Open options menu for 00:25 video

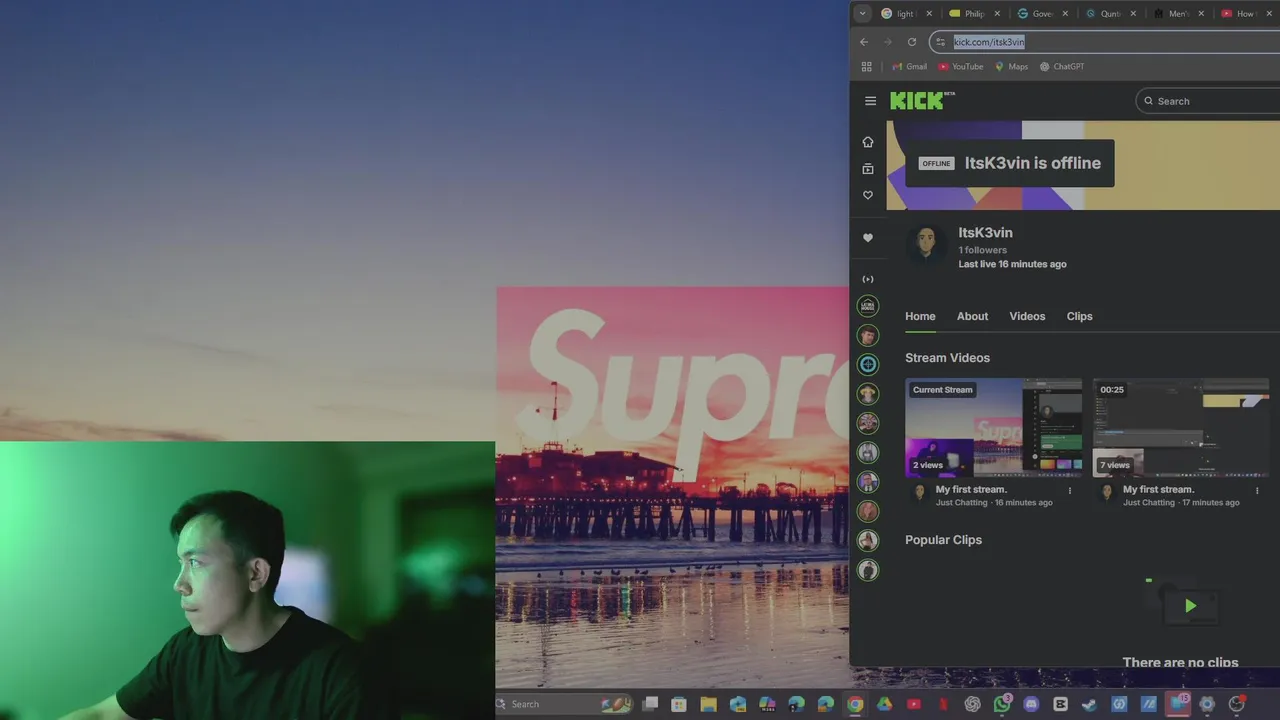pyautogui.click(x=1257, y=490)
